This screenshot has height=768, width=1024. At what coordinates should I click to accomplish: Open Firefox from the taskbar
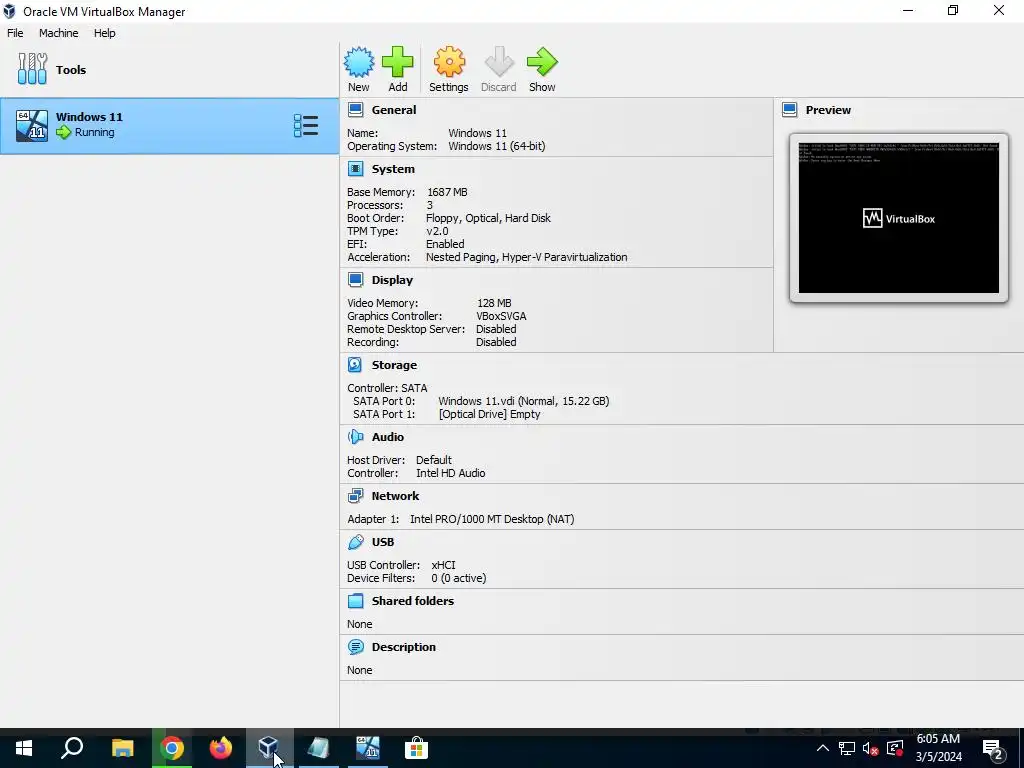click(x=221, y=748)
